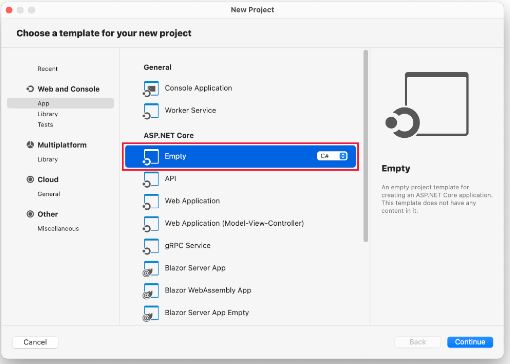Image resolution: width=510 pixels, height=364 pixels.
Task: Click the Cloud heading
Action: pyautogui.click(x=48, y=179)
